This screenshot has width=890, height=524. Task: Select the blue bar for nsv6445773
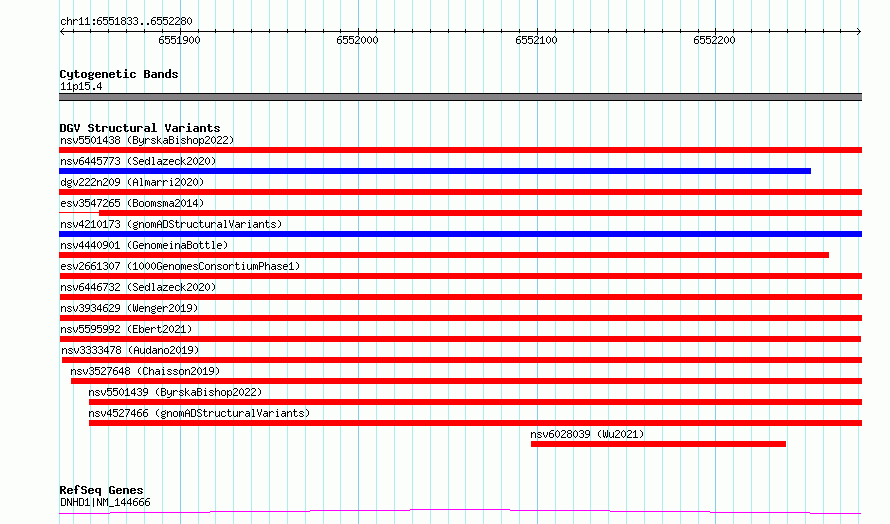[x=435, y=171]
